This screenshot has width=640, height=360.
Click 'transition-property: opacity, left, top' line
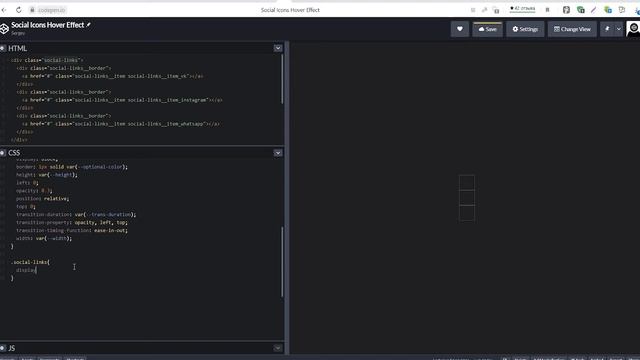(x=72, y=222)
